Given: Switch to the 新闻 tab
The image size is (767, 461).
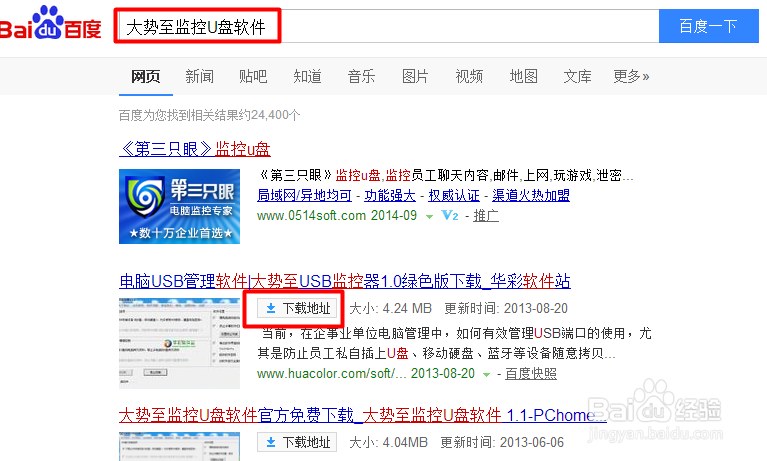Looking at the screenshot, I should tap(200, 76).
